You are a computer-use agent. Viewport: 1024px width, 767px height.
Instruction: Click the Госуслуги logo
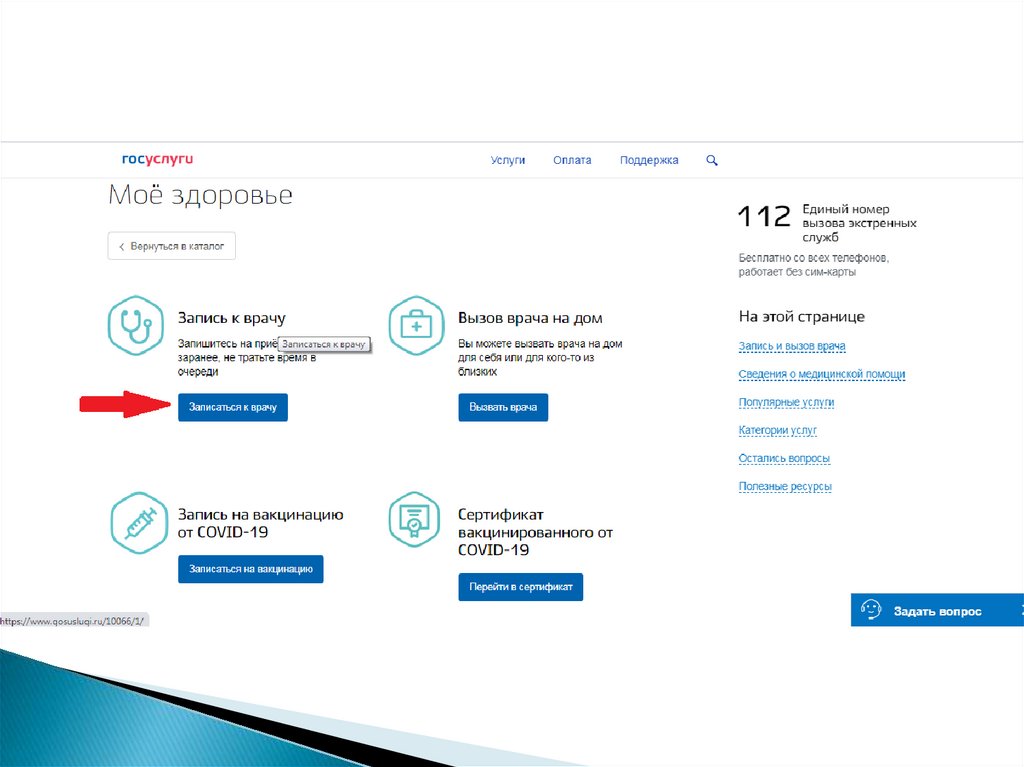157,159
